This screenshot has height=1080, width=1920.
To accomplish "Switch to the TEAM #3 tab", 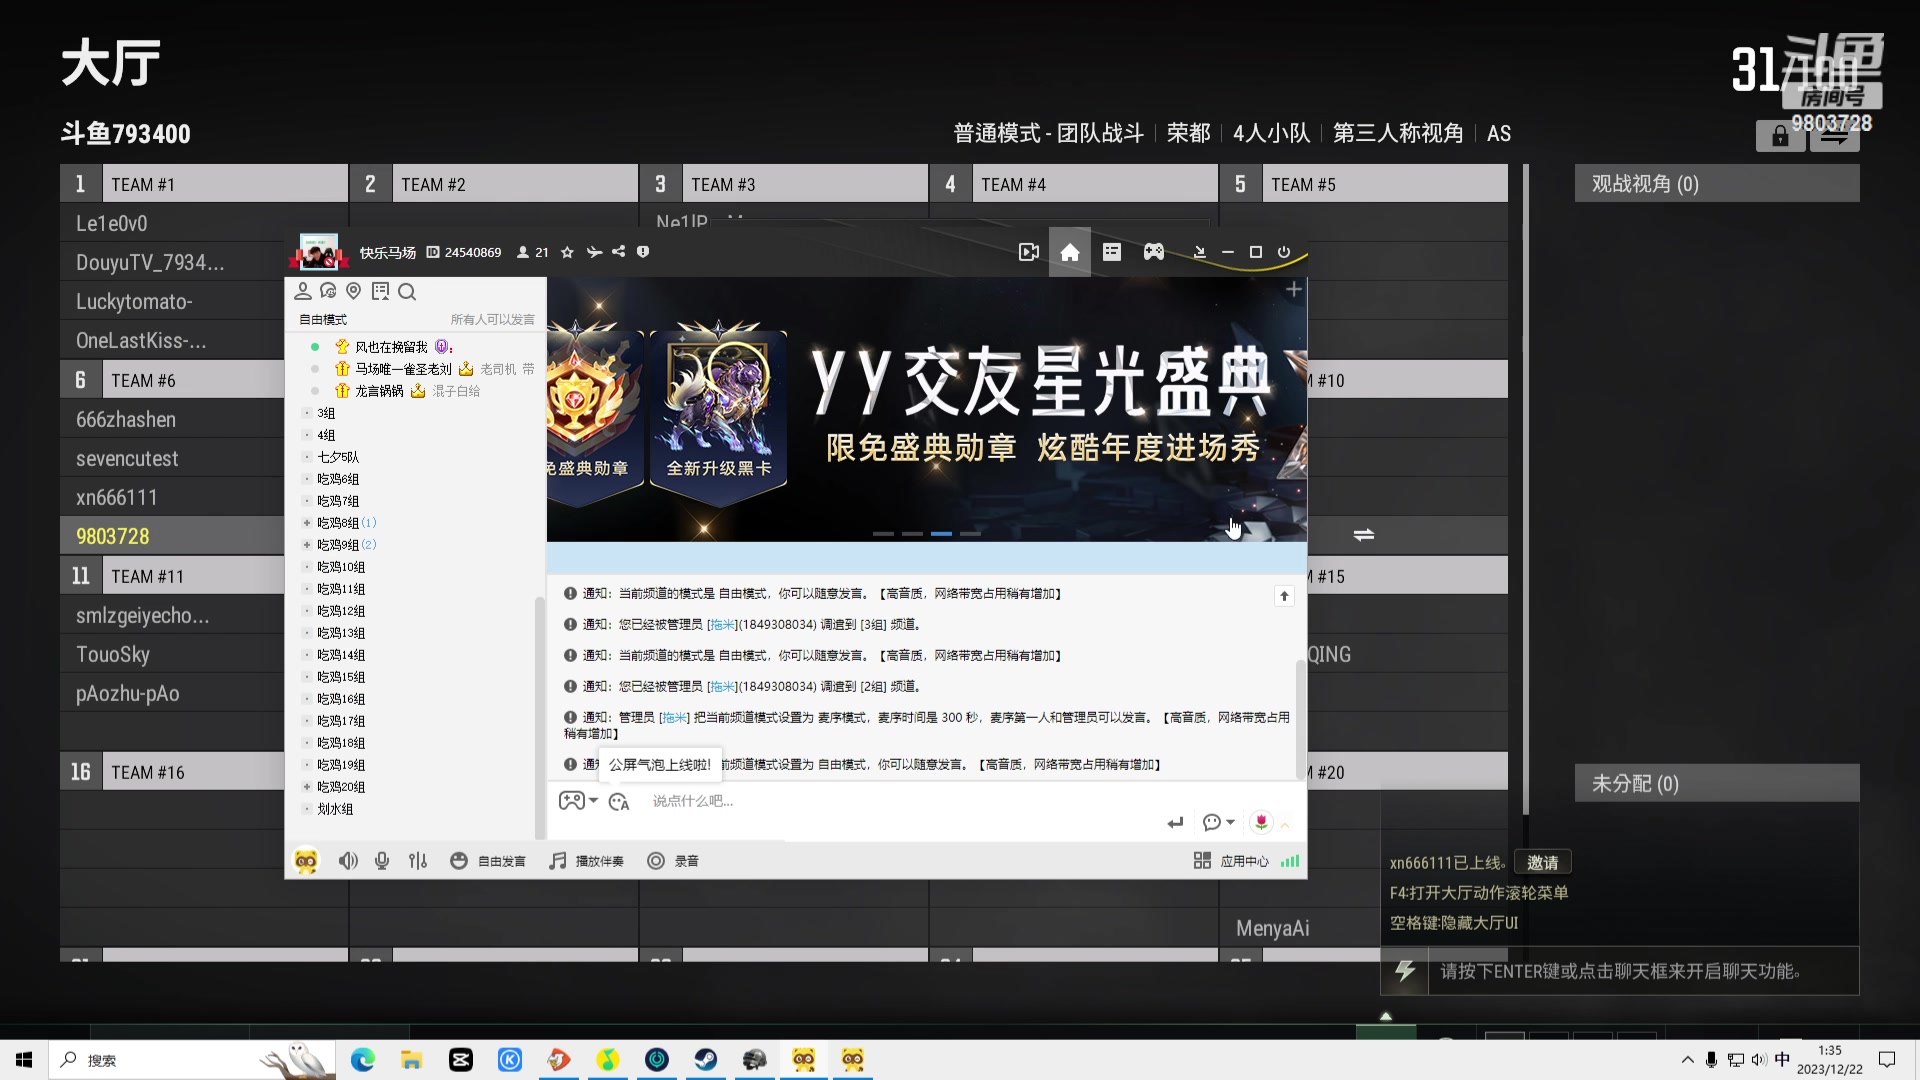I will pyautogui.click(x=805, y=183).
